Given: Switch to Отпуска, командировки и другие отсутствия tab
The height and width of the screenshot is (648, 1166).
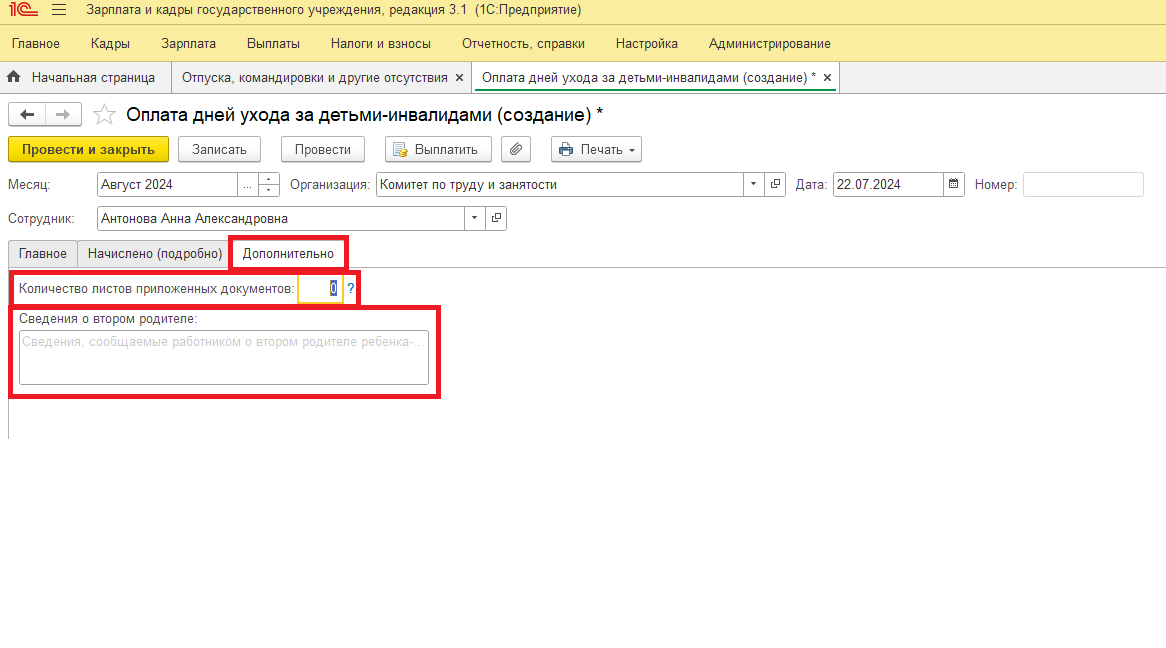Looking at the screenshot, I should tap(315, 77).
